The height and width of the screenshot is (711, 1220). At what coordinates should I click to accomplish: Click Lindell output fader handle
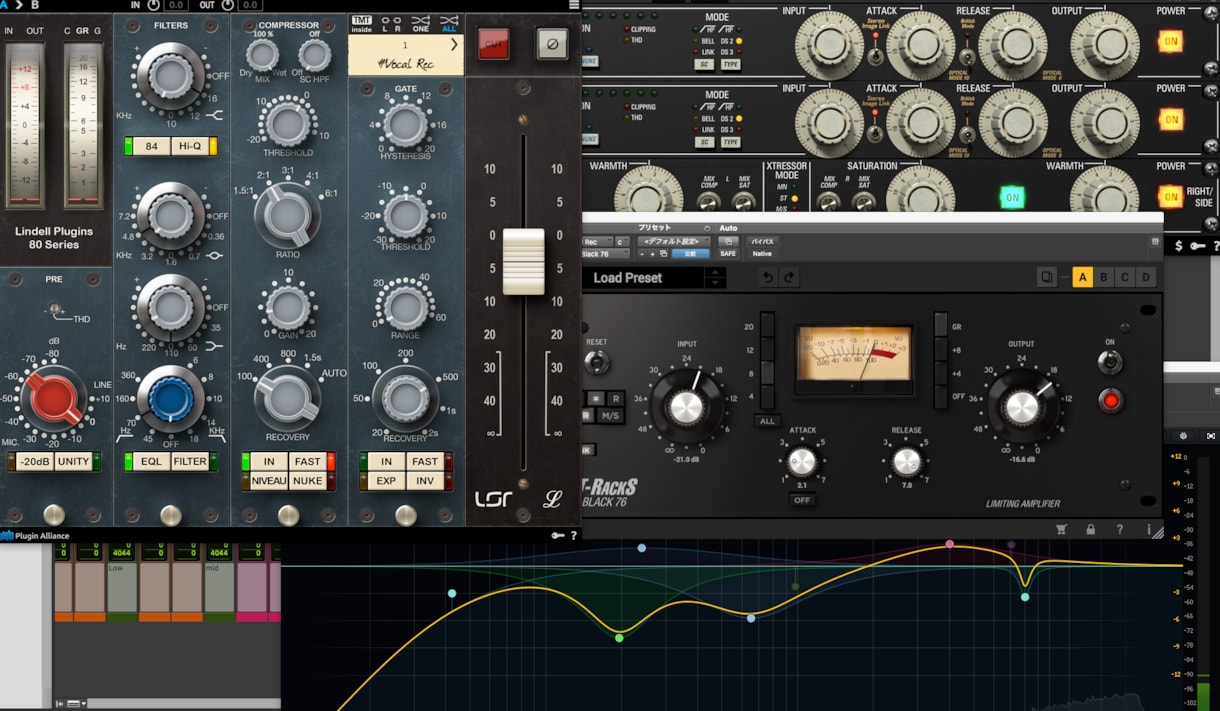(x=523, y=262)
